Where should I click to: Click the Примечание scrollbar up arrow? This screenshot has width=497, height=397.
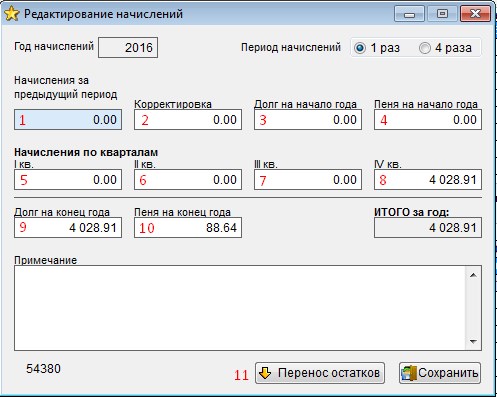(x=473, y=275)
